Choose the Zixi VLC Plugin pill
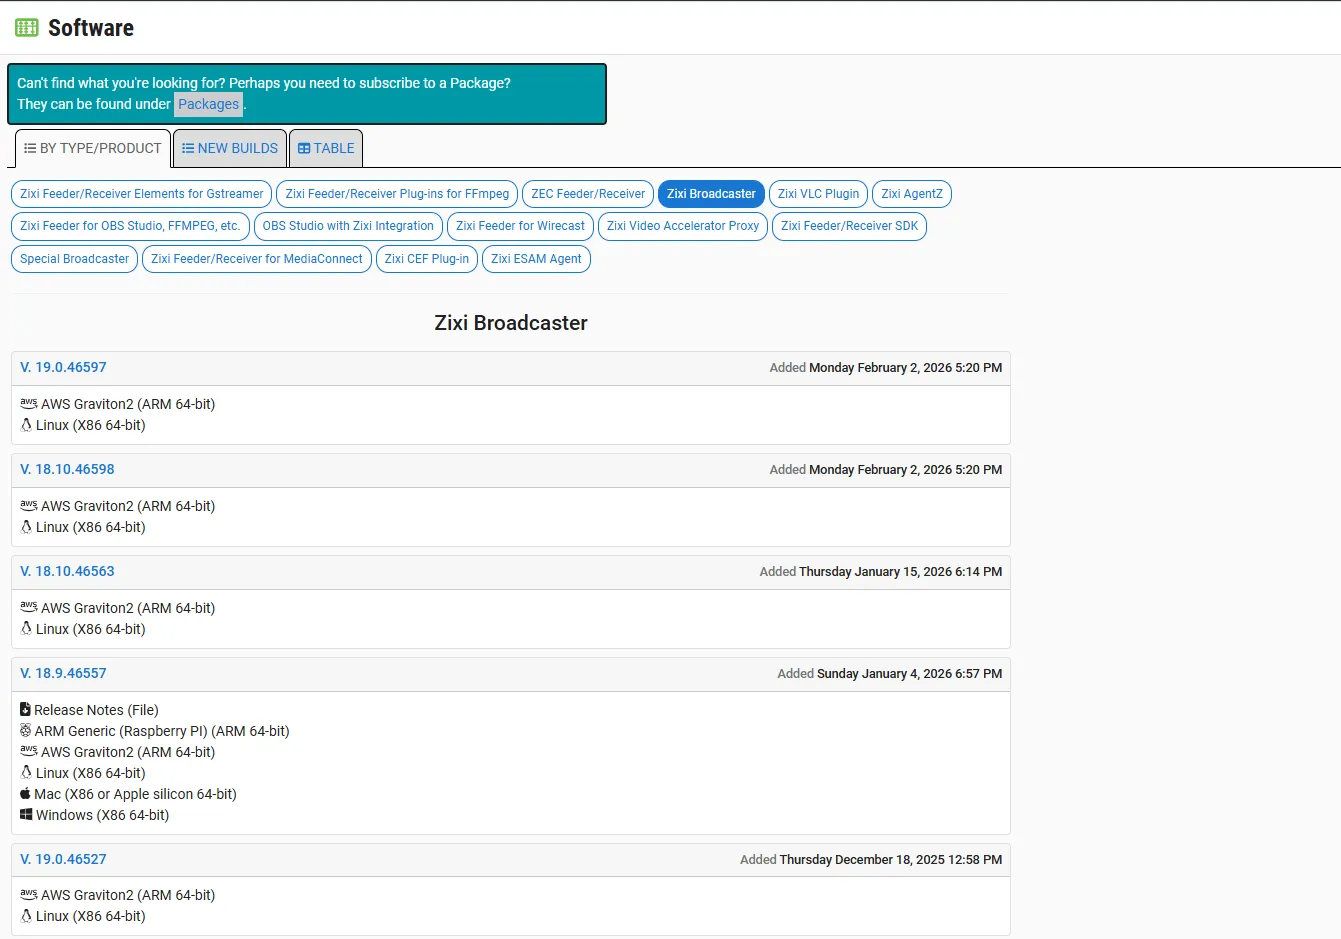The image size is (1341, 939). (818, 194)
